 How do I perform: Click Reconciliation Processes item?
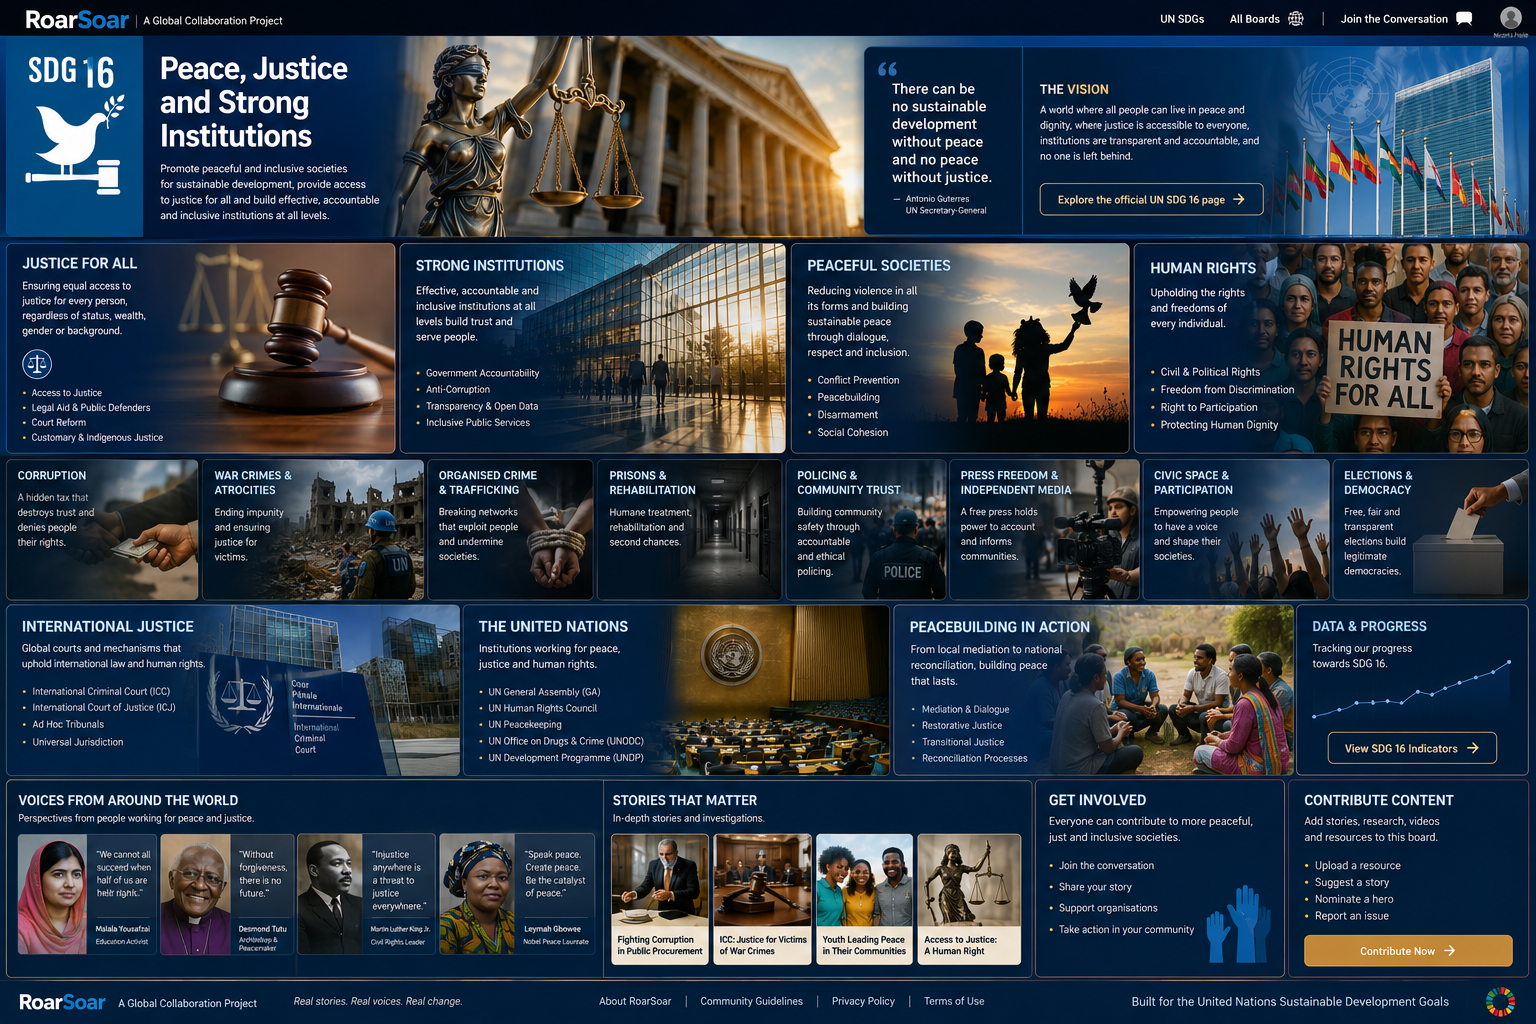point(975,758)
